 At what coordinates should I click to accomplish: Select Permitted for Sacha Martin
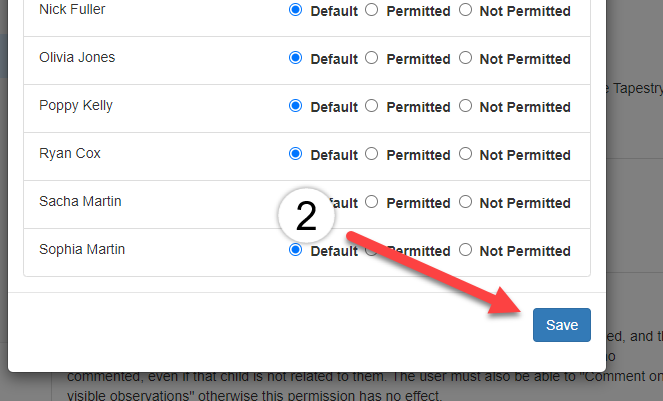click(x=372, y=202)
